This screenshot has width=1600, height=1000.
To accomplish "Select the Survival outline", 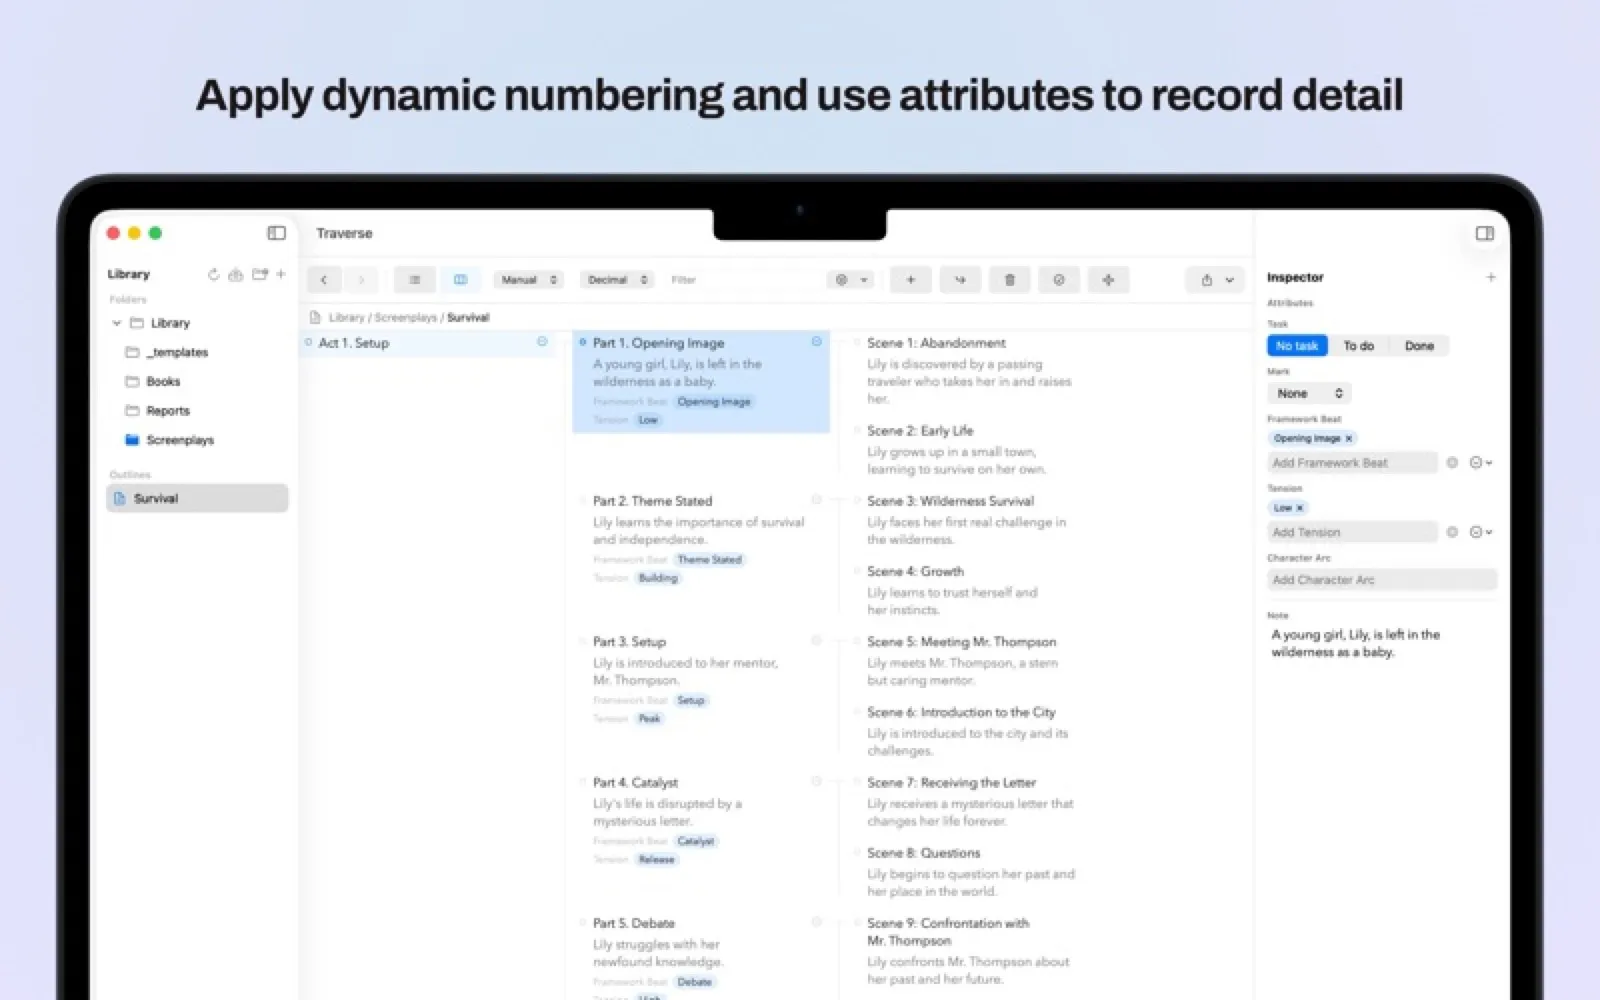I will click(197, 498).
